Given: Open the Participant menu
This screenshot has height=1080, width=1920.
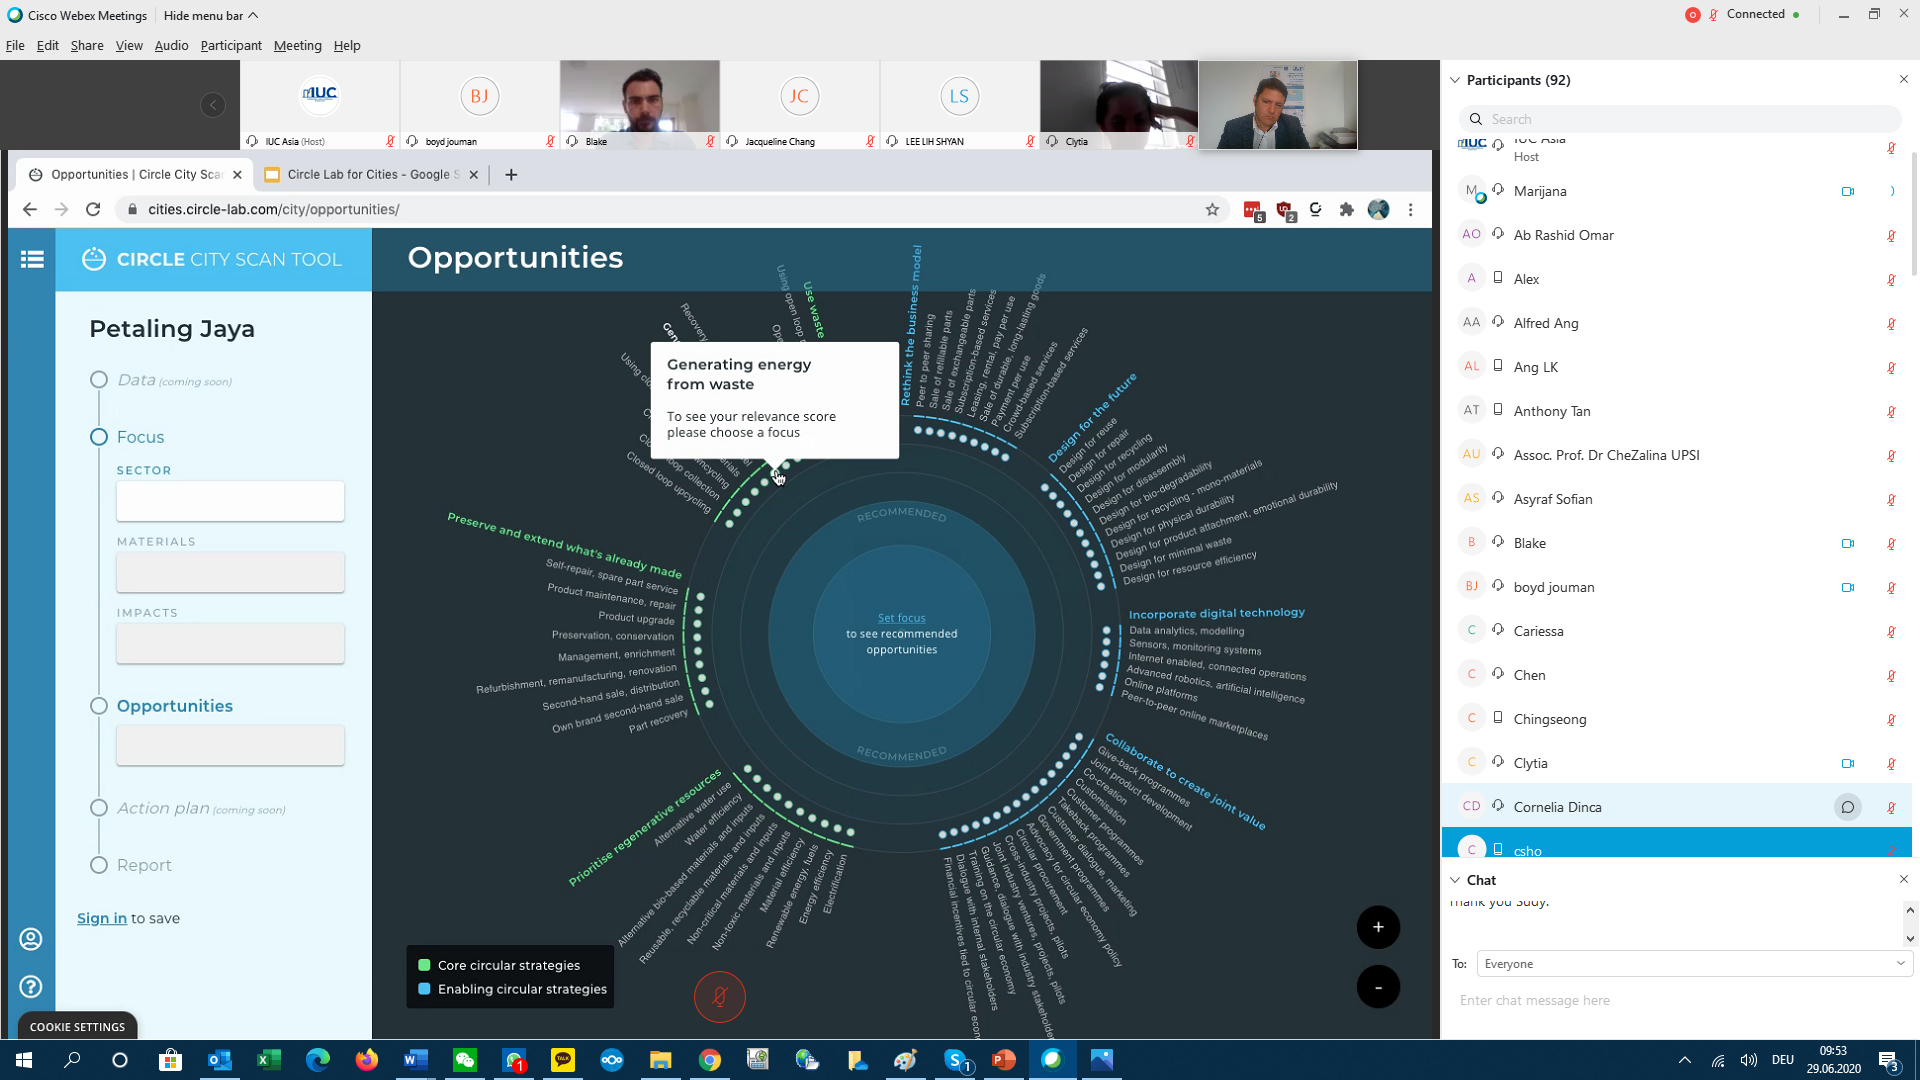Looking at the screenshot, I should [230, 45].
